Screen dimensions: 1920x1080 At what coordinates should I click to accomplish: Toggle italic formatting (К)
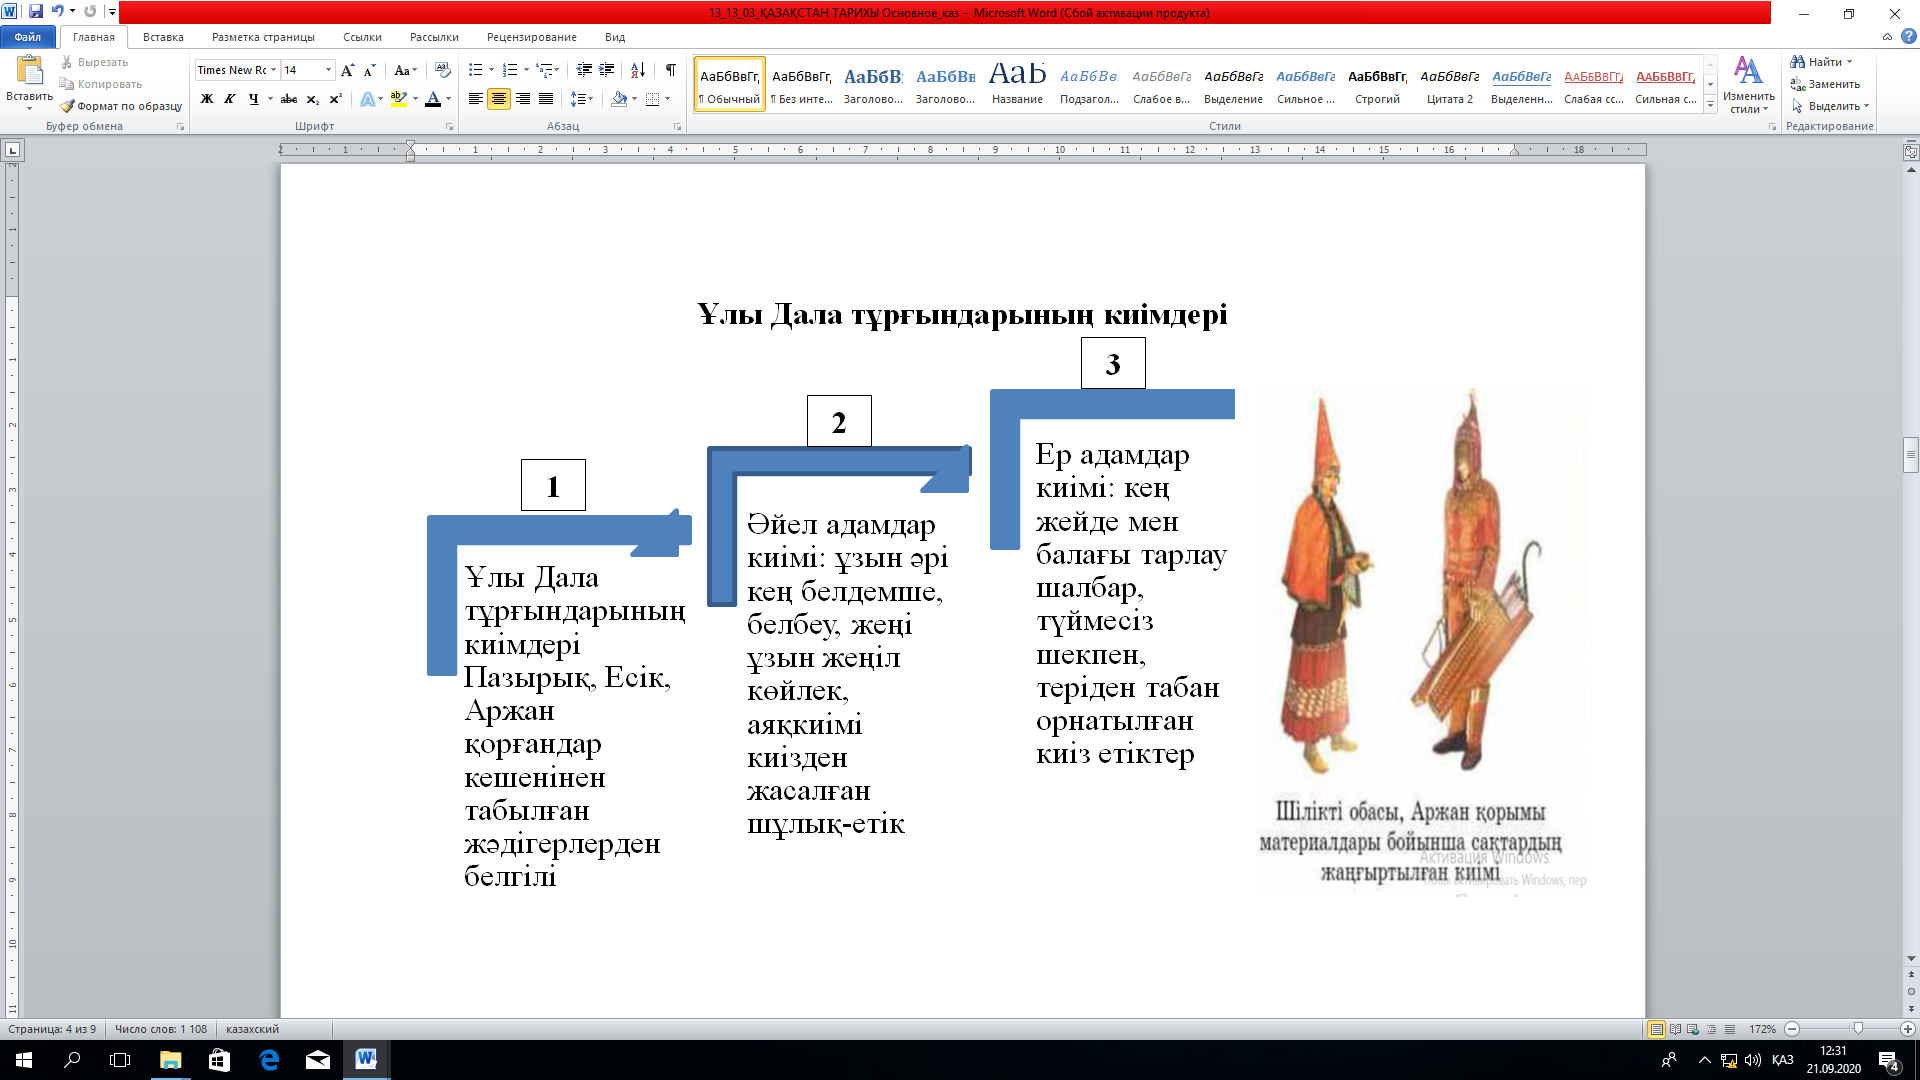point(230,99)
